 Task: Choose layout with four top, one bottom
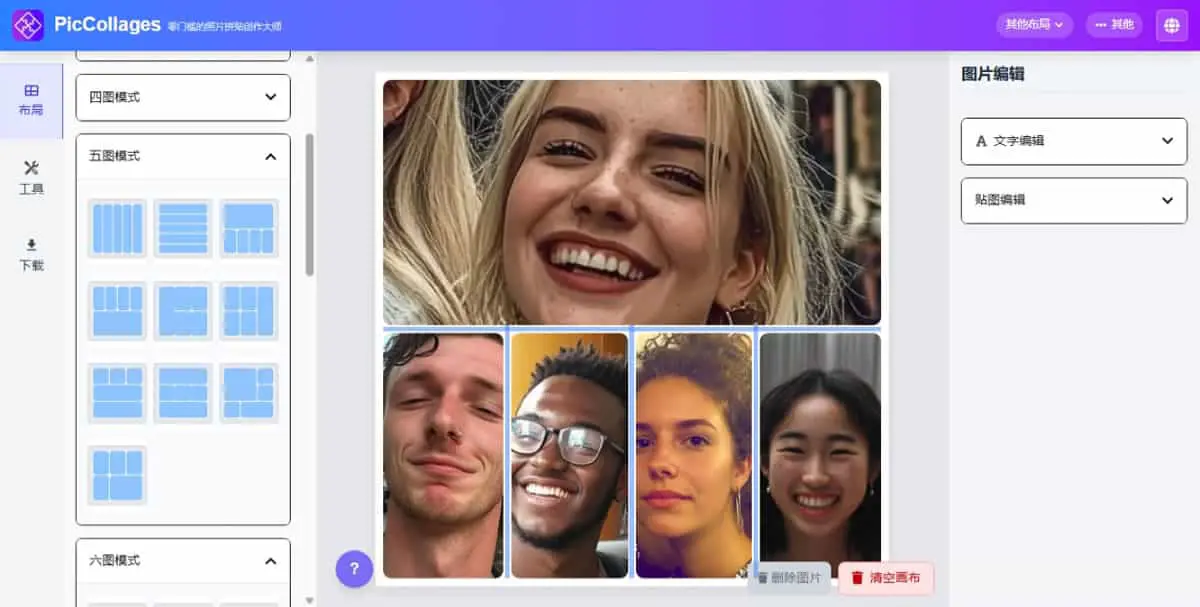point(117,310)
